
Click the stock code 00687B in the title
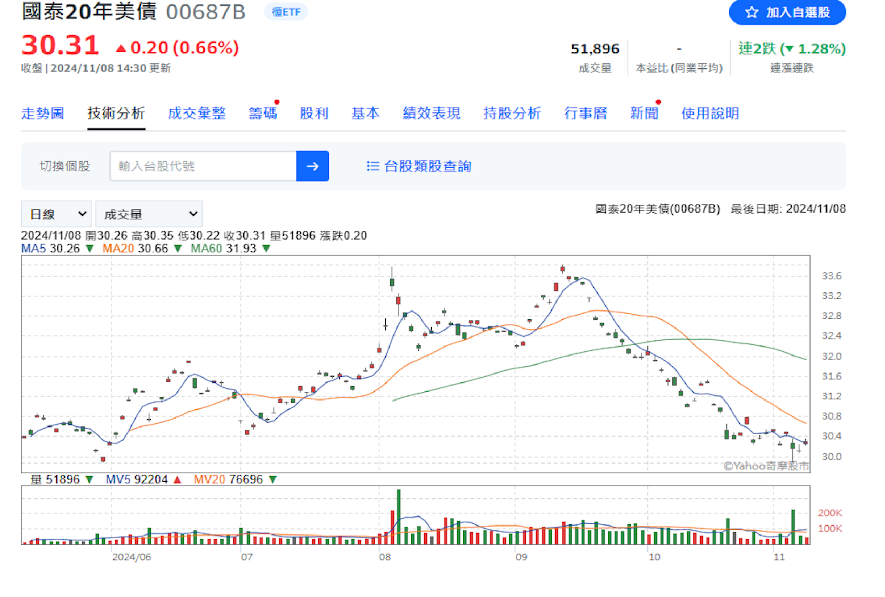click(205, 12)
